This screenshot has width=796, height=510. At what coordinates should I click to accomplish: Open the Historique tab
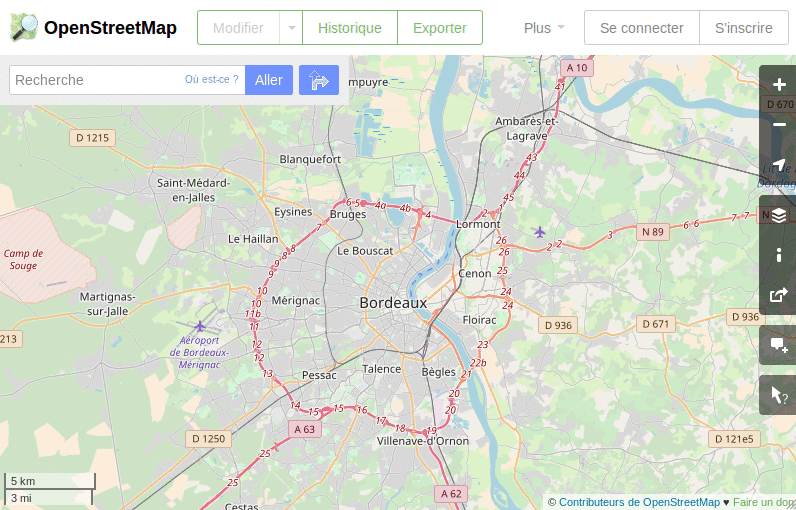[x=350, y=28]
